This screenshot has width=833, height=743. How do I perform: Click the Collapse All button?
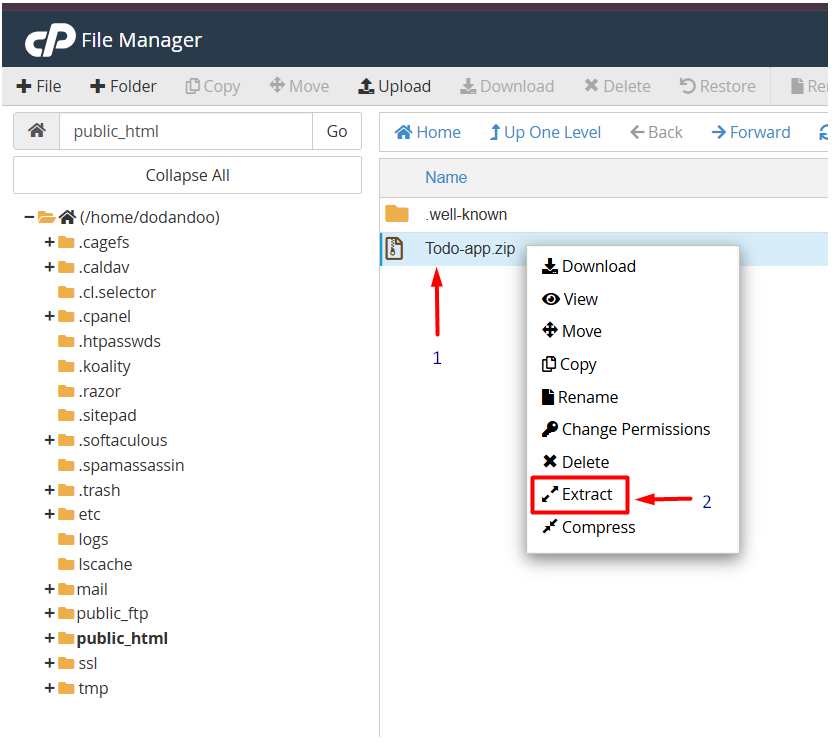[x=187, y=175]
